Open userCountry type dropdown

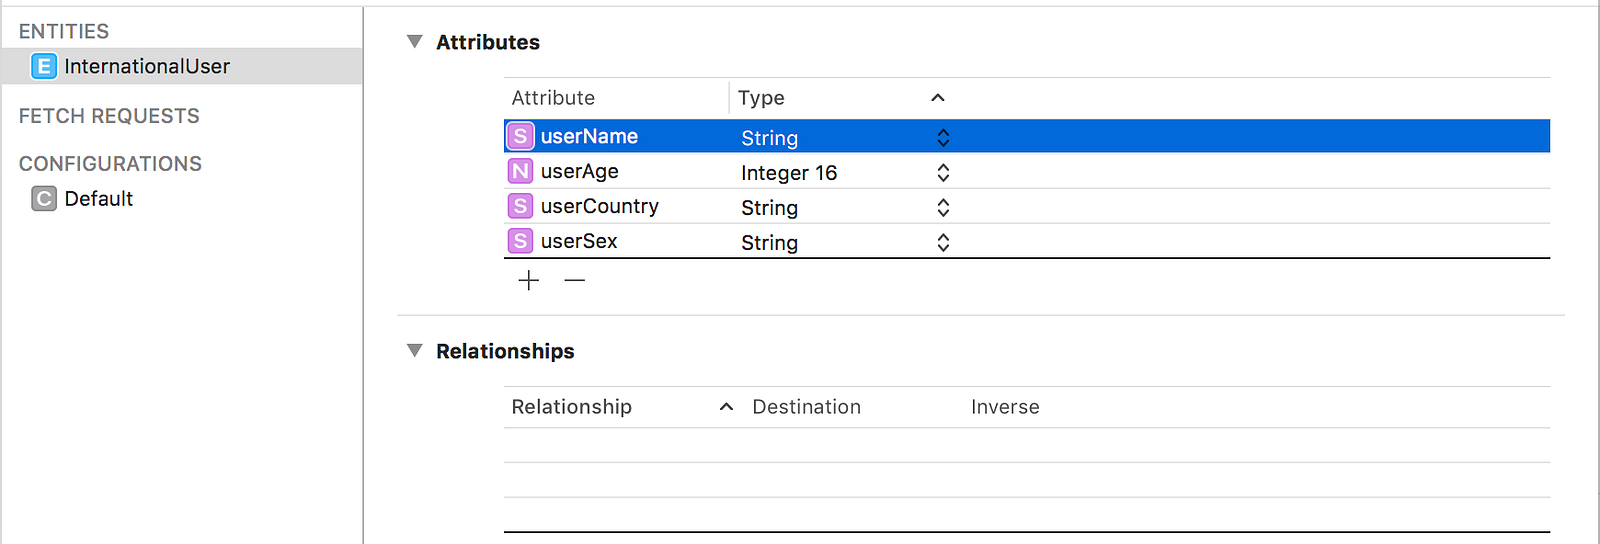click(x=942, y=208)
